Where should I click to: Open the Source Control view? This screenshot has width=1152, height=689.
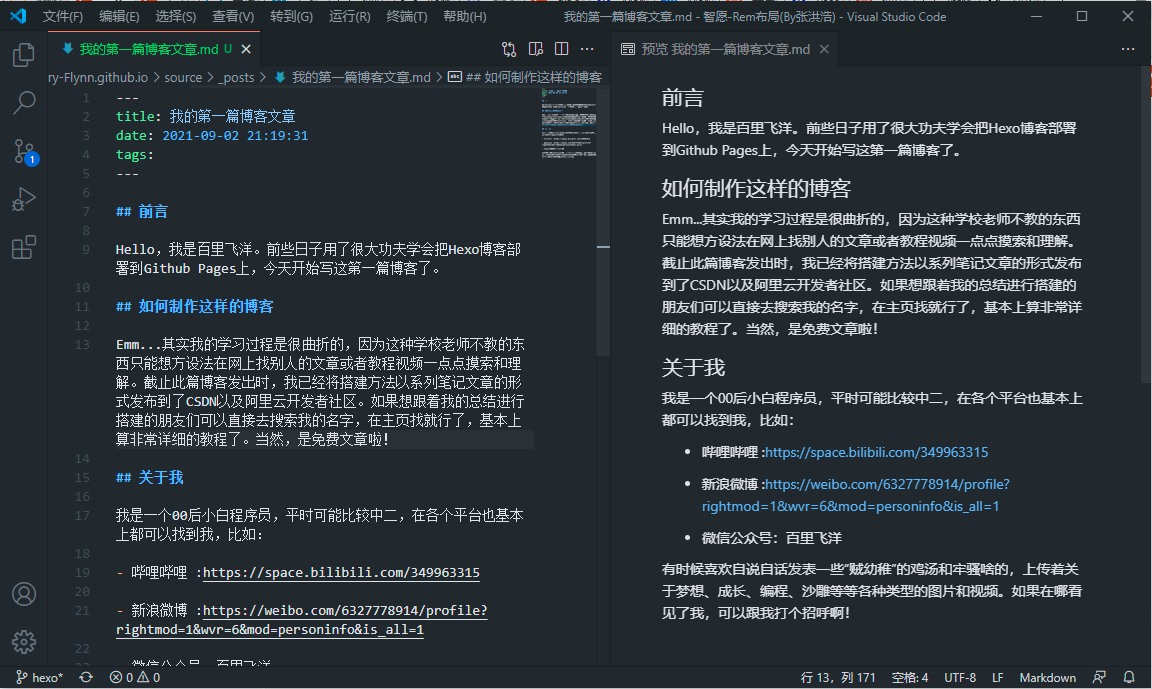pyautogui.click(x=24, y=151)
